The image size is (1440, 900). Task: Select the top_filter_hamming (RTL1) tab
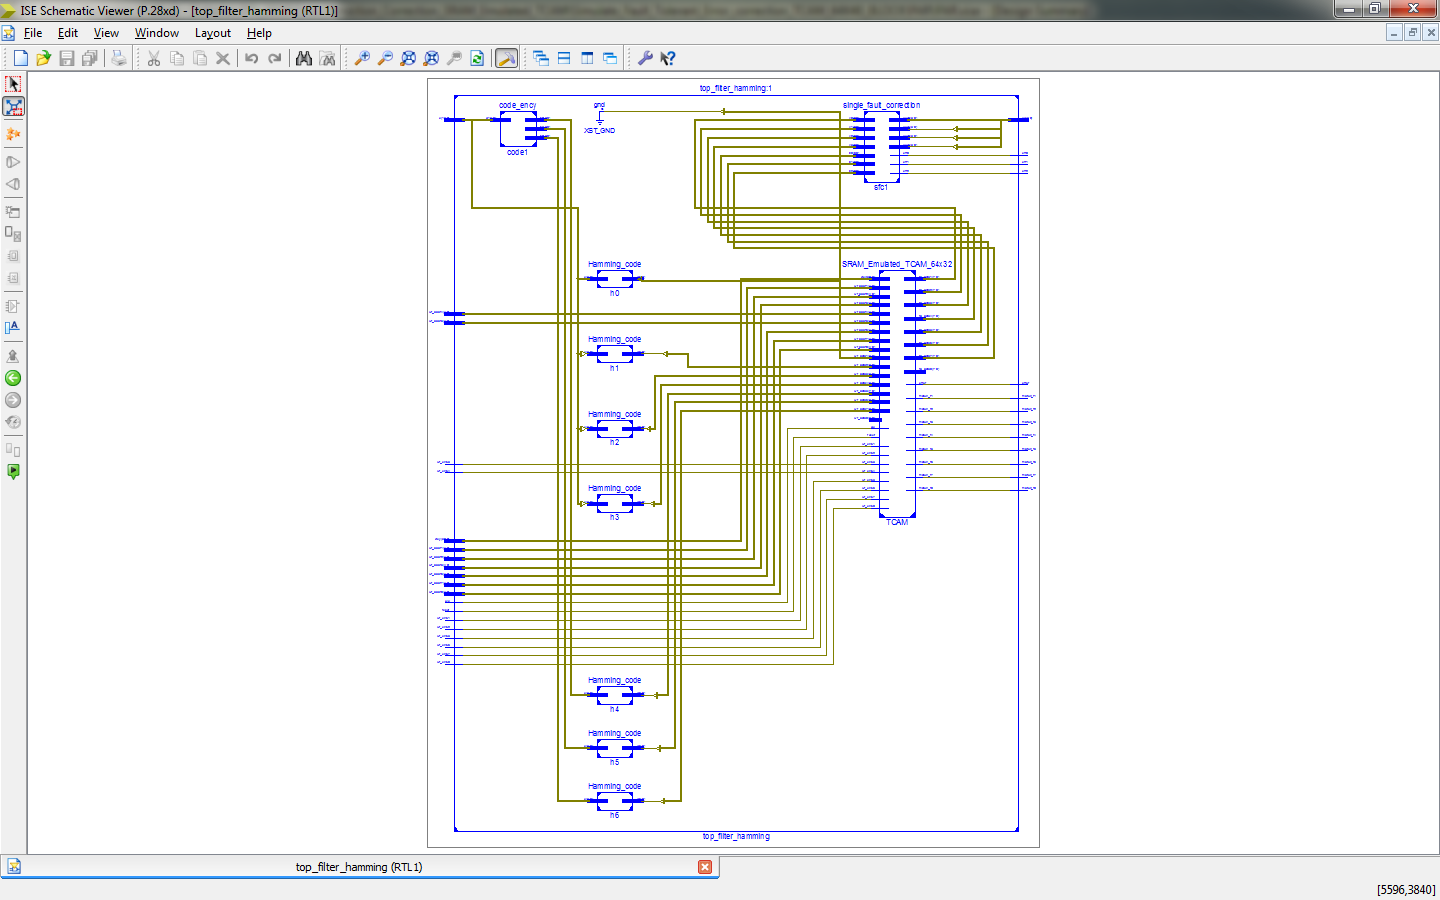pyautogui.click(x=358, y=867)
